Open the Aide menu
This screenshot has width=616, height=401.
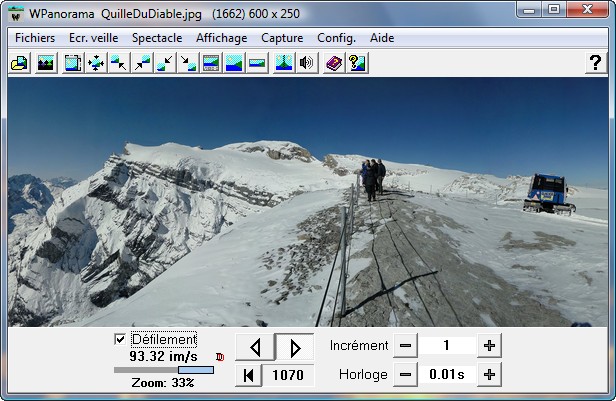(382, 38)
